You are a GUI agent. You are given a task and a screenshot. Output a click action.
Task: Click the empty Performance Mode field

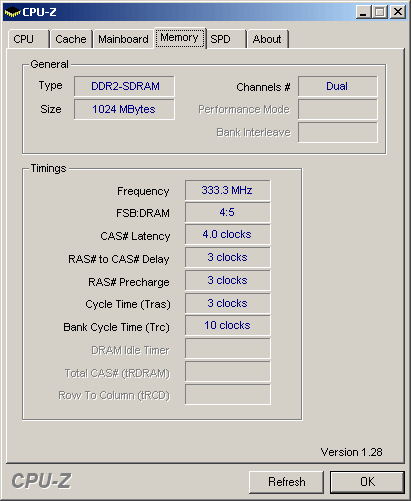pos(338,109)
